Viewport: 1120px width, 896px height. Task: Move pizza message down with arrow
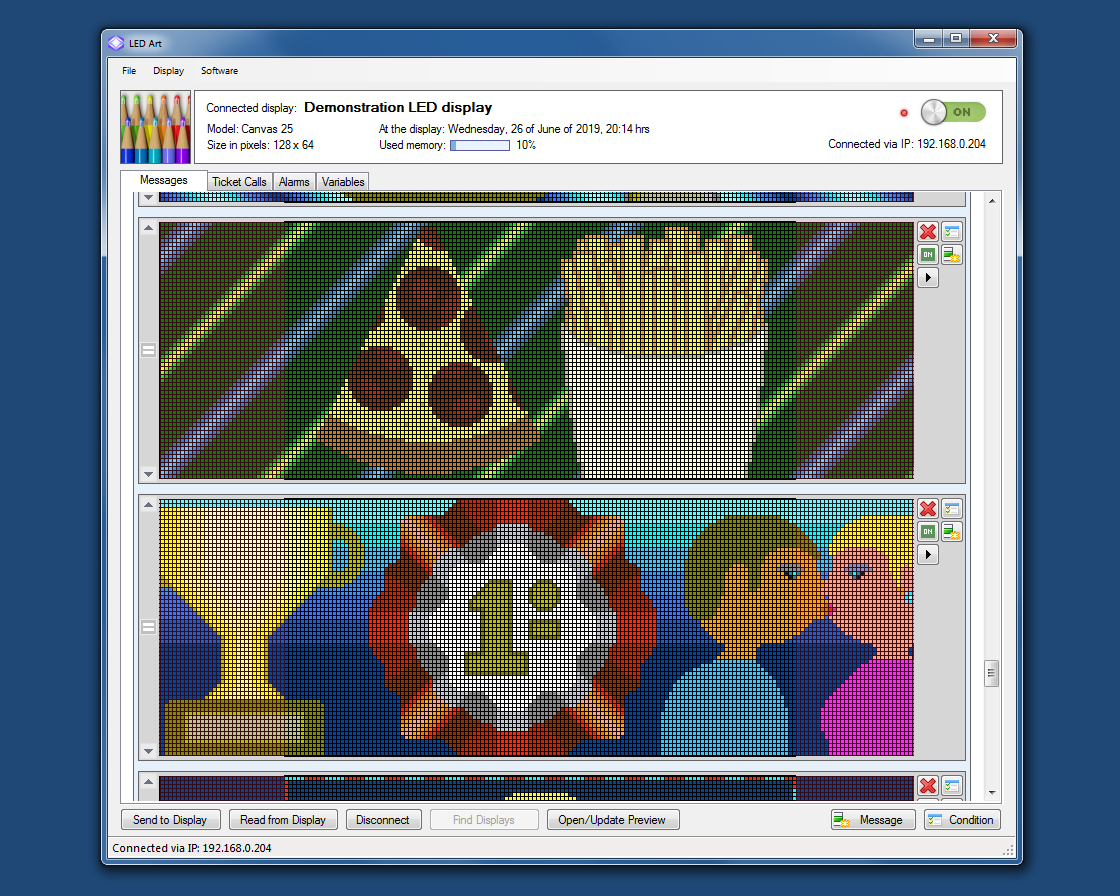click(x=149, y=474)
